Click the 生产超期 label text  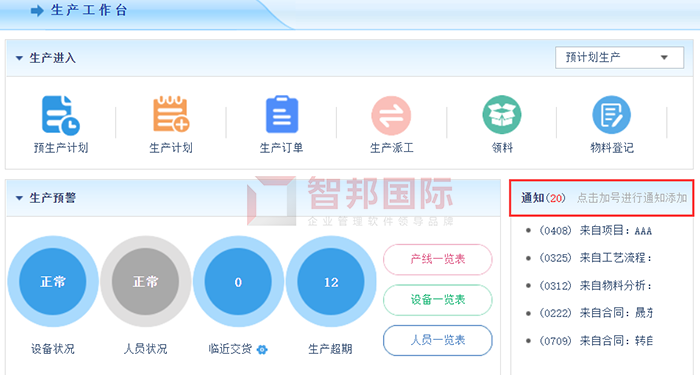point(330,349)
